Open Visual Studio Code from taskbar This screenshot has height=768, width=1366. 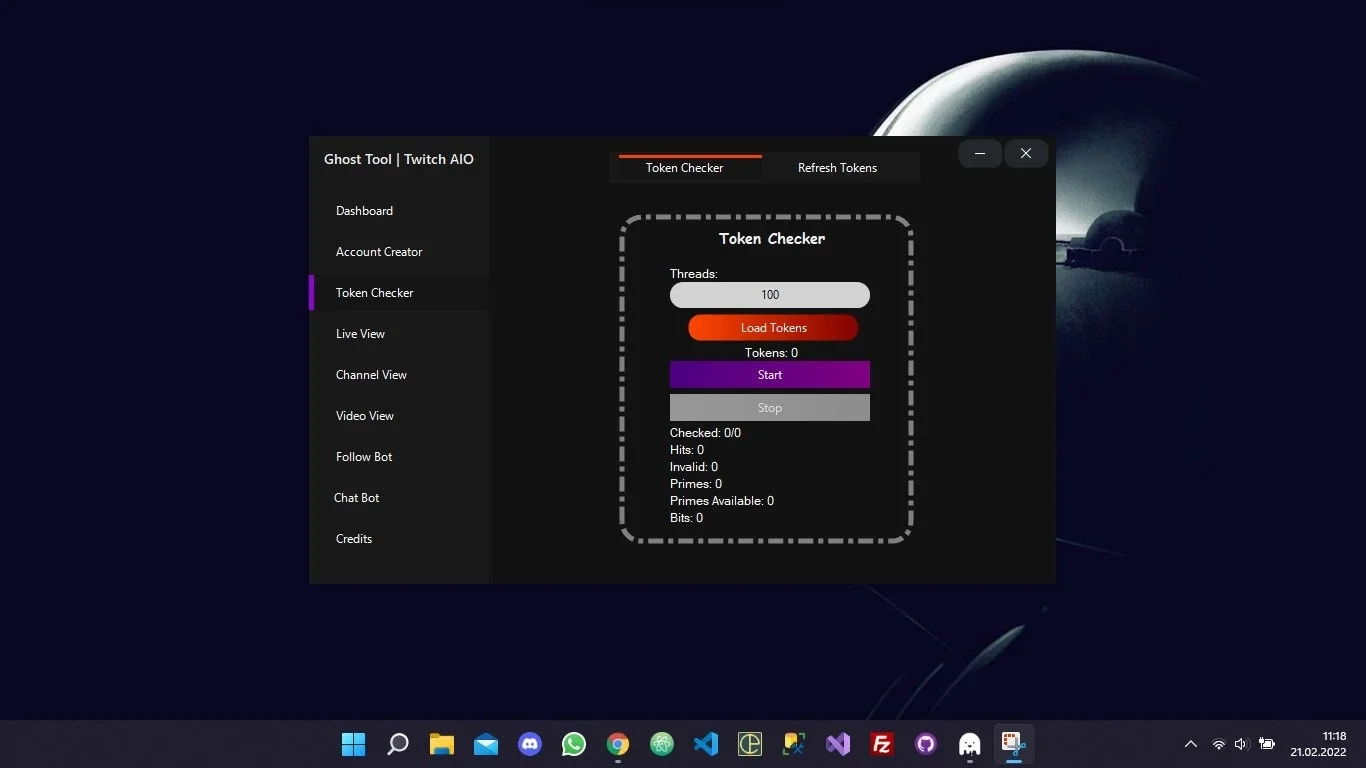[706, 744]
